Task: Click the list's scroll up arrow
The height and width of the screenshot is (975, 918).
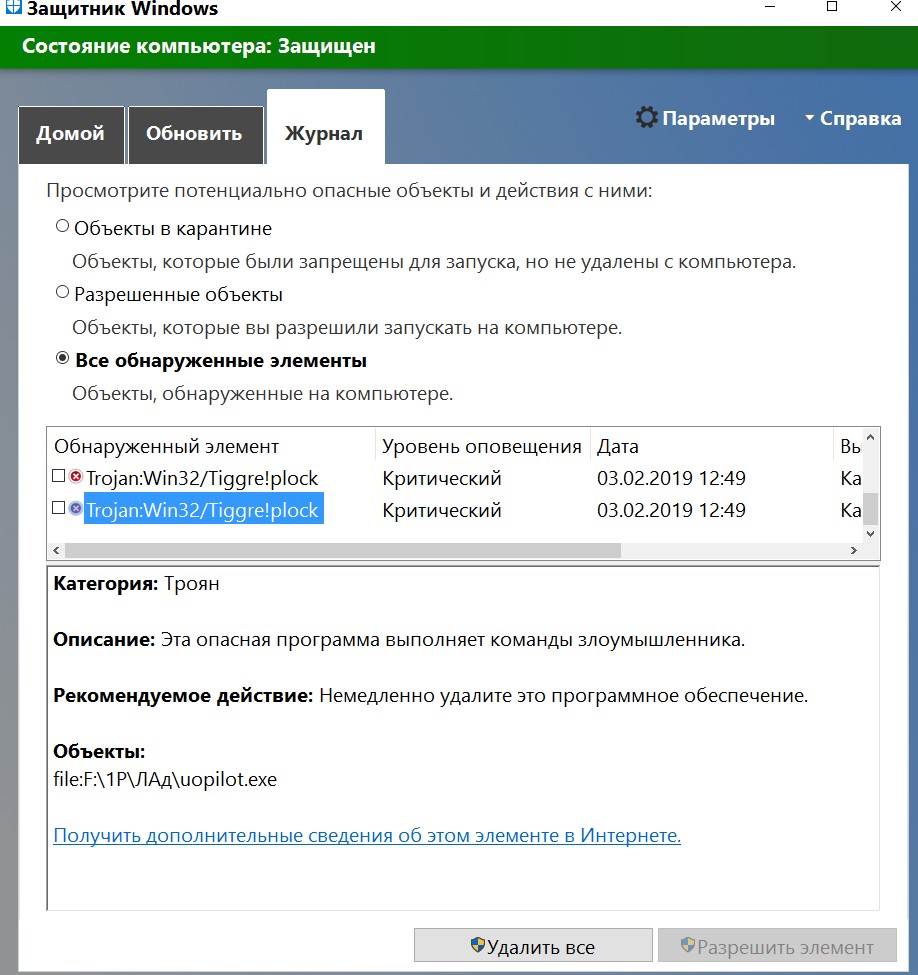Action: (871, 437)
